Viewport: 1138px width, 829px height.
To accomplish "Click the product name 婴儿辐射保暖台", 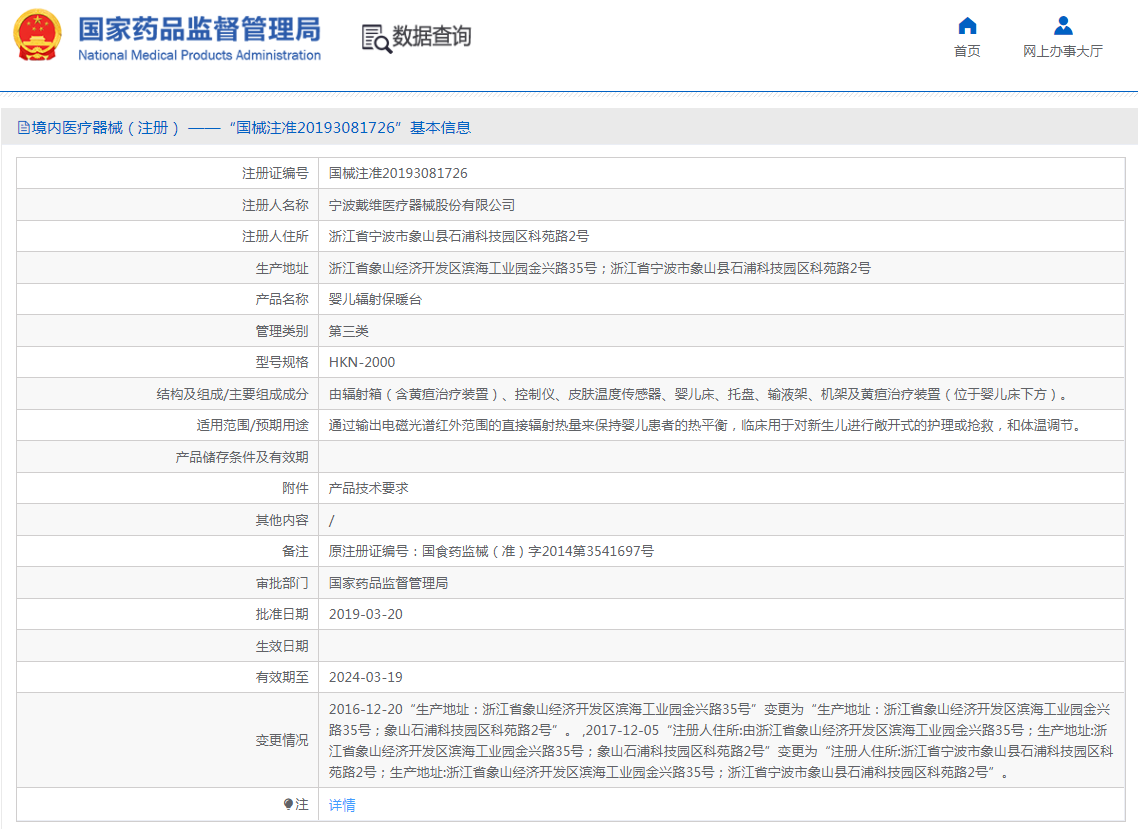I will tap(375, 300).
